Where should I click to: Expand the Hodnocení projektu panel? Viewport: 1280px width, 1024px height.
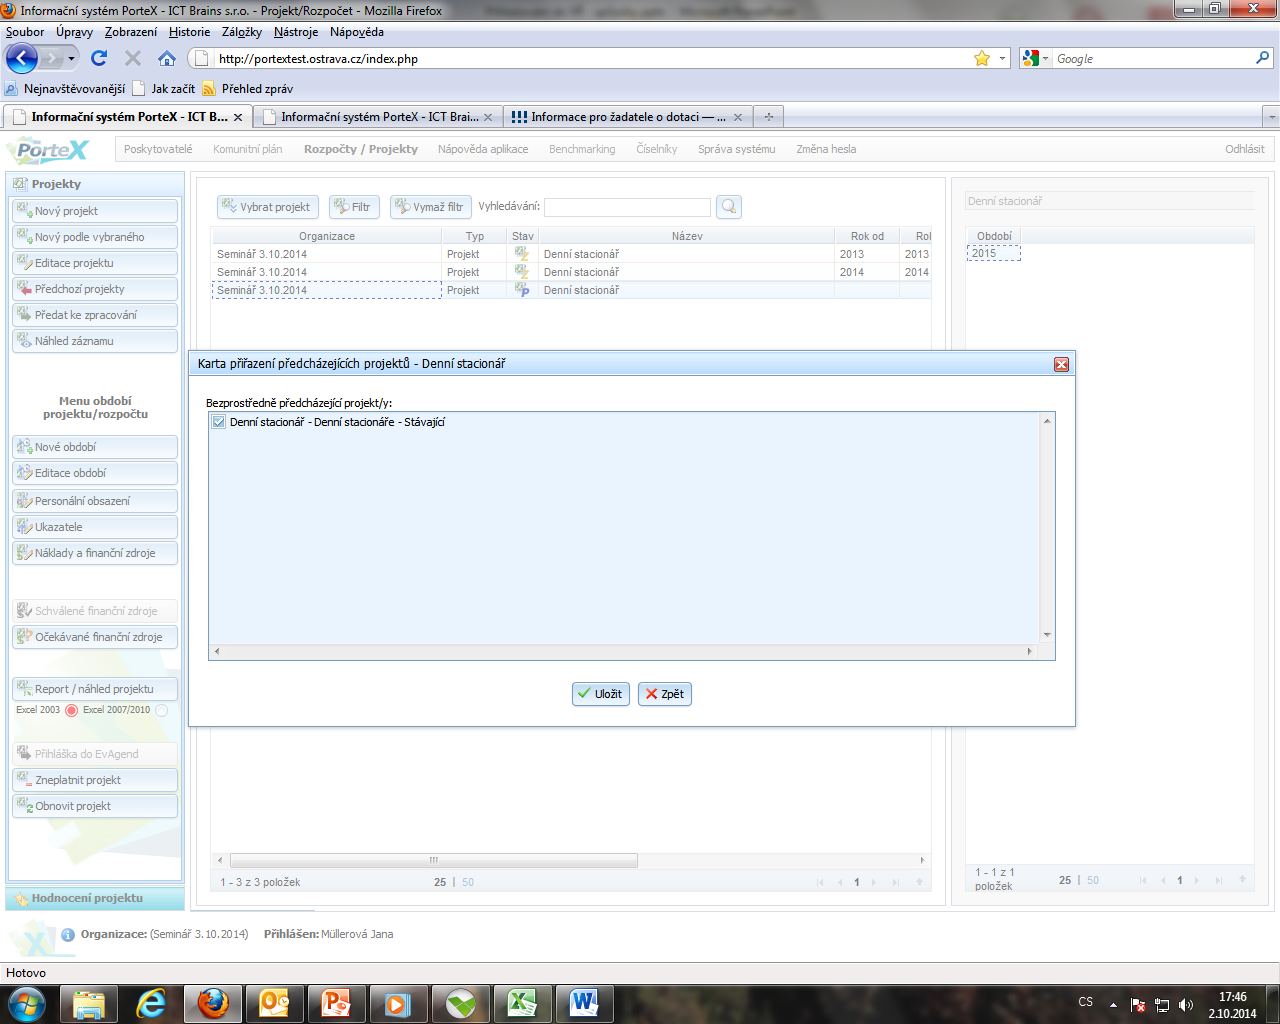[x=95, y=898]
